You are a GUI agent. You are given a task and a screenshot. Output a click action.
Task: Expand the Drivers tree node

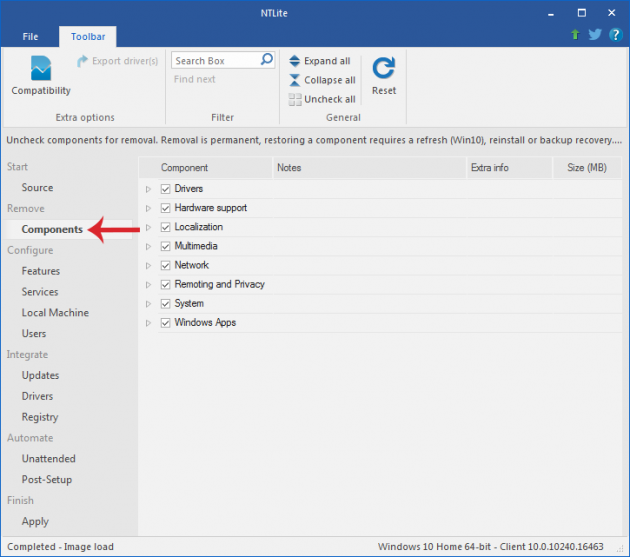click(x=148, y=189)
